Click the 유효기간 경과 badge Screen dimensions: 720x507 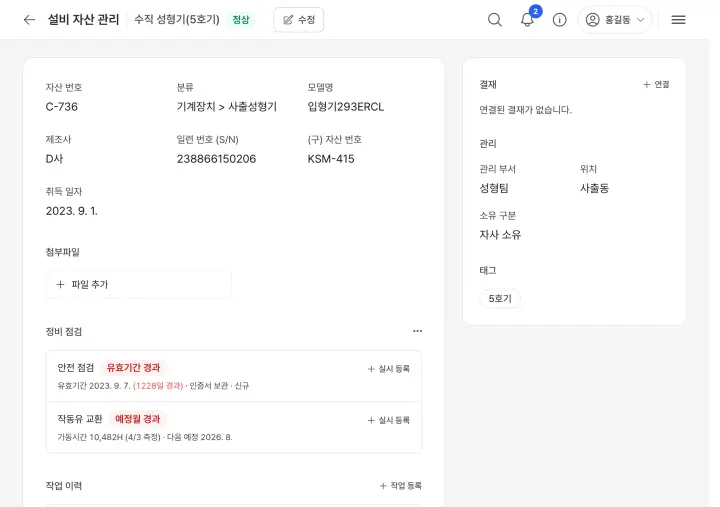(x=133, y=368)
